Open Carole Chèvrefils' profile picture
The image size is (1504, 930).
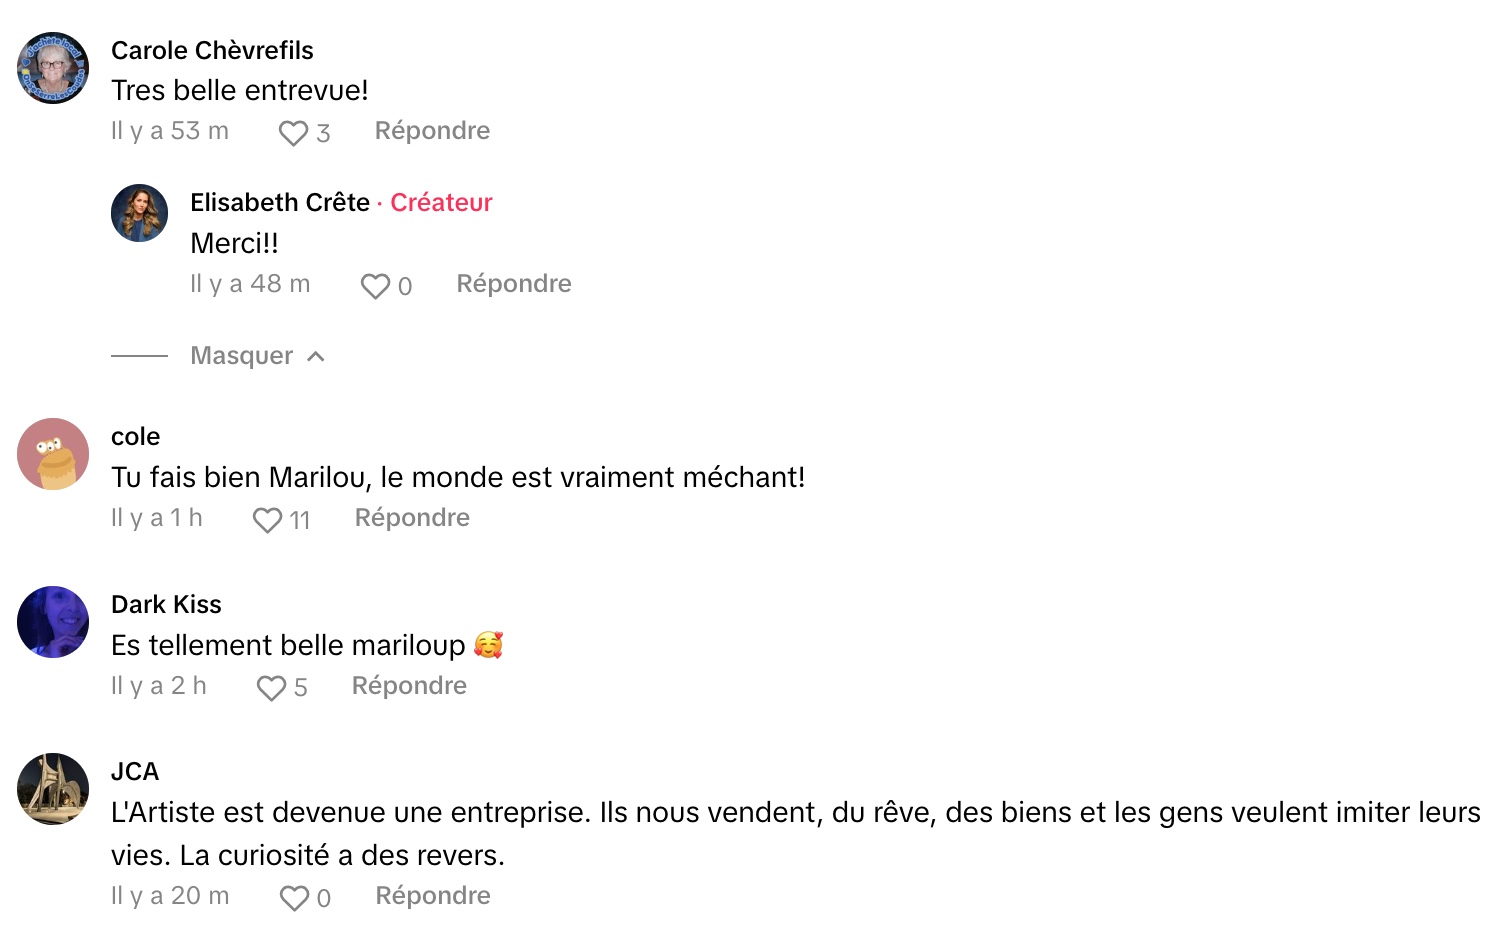(x=53, y=68)
